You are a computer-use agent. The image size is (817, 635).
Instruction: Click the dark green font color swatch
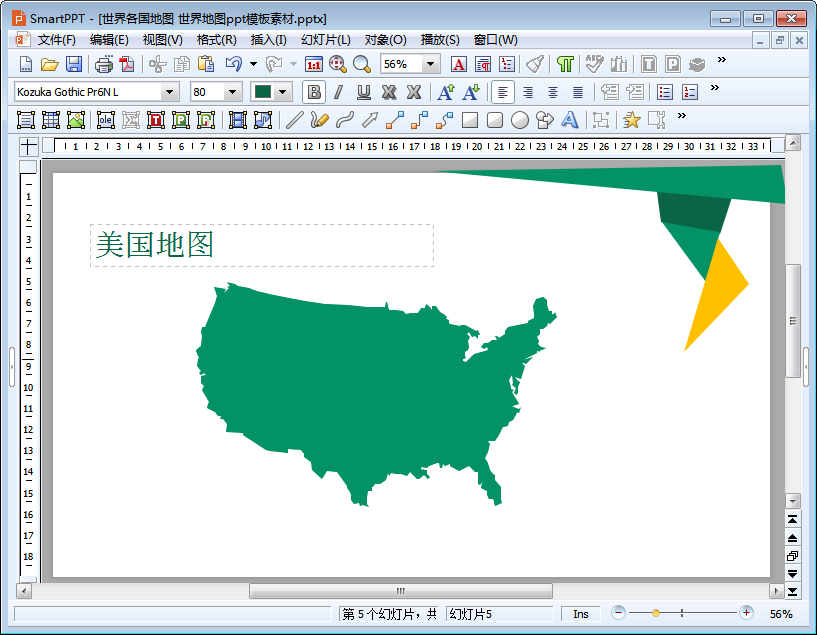(263, 92)
